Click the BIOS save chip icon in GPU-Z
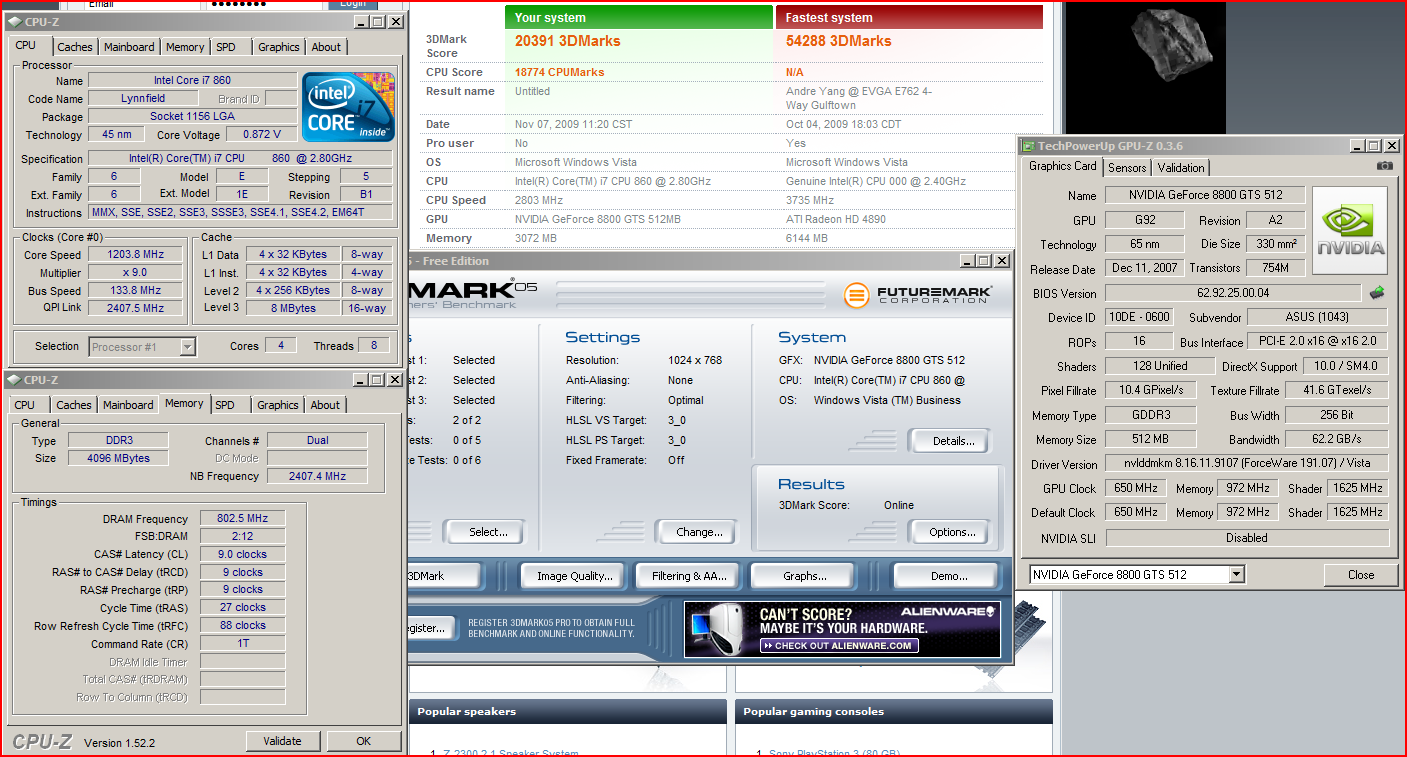This screenshot has height=757, width=1407. point(1377,293)
